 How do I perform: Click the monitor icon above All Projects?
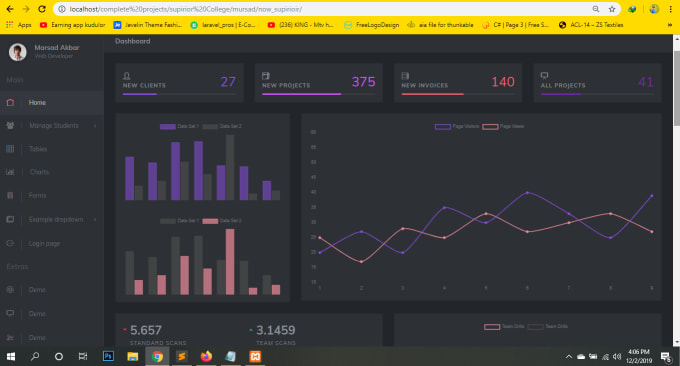(544, 76)
